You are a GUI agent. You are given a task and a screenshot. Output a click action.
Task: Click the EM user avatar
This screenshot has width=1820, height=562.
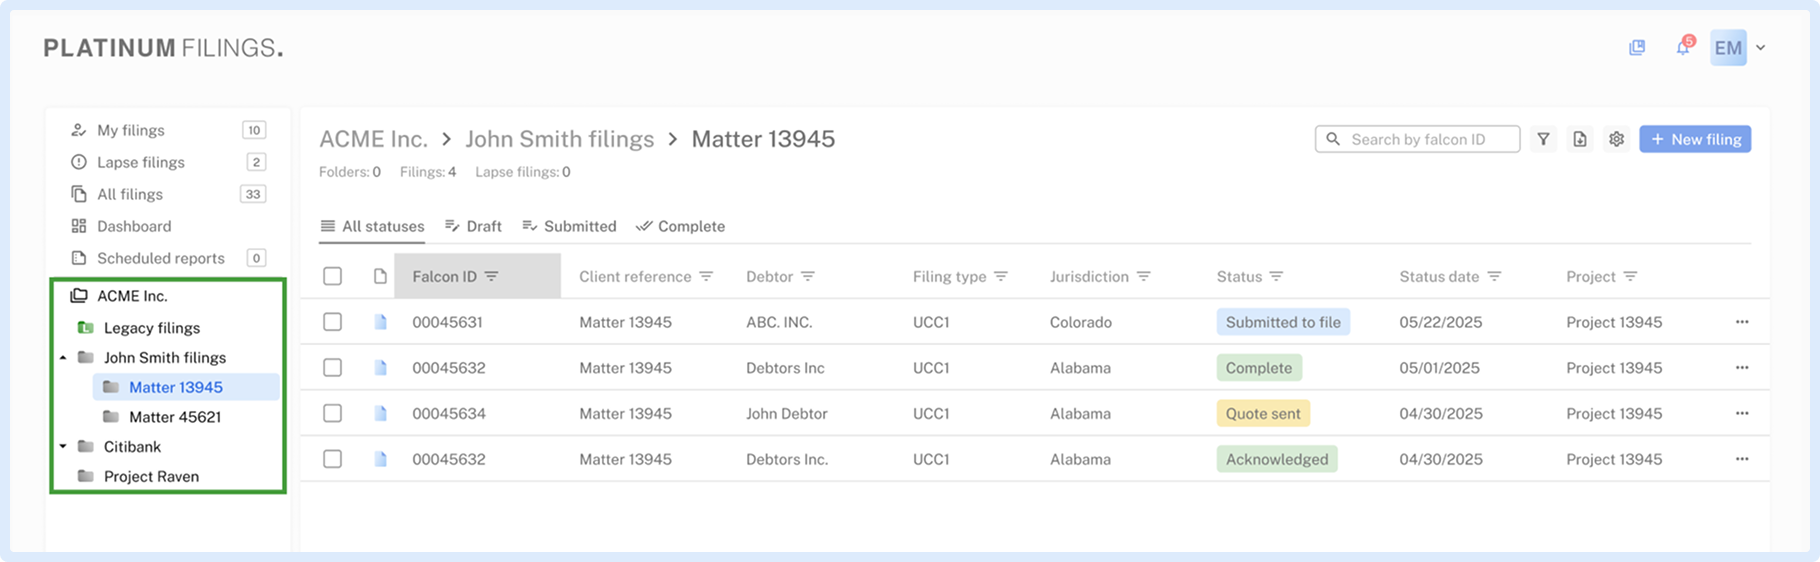click(1728, 47)
